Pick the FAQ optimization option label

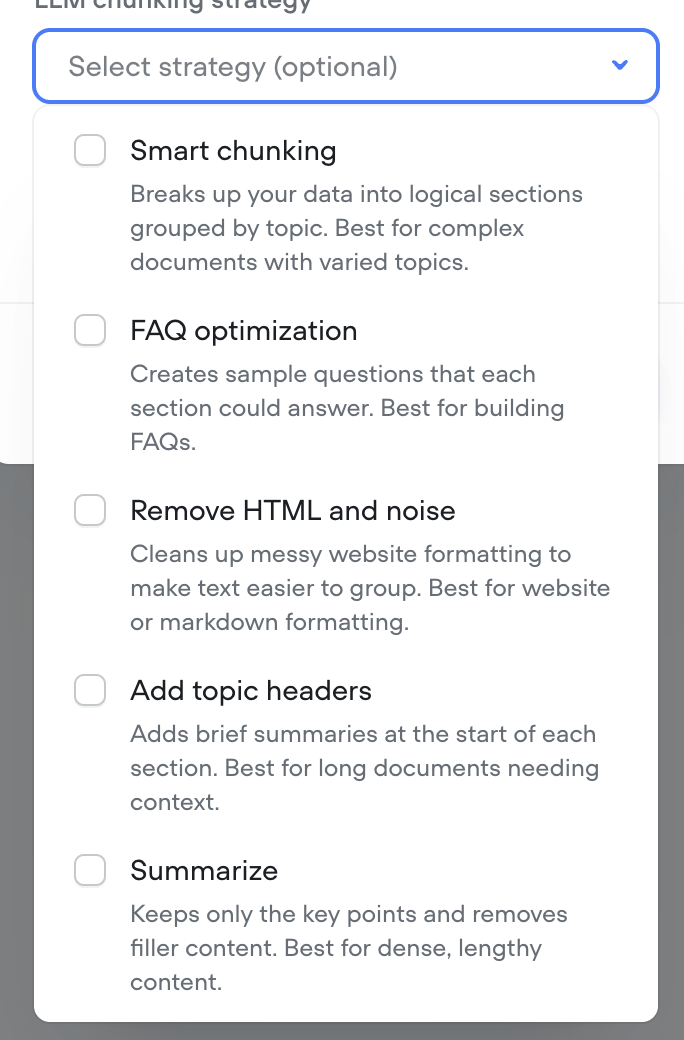(243, 330)
